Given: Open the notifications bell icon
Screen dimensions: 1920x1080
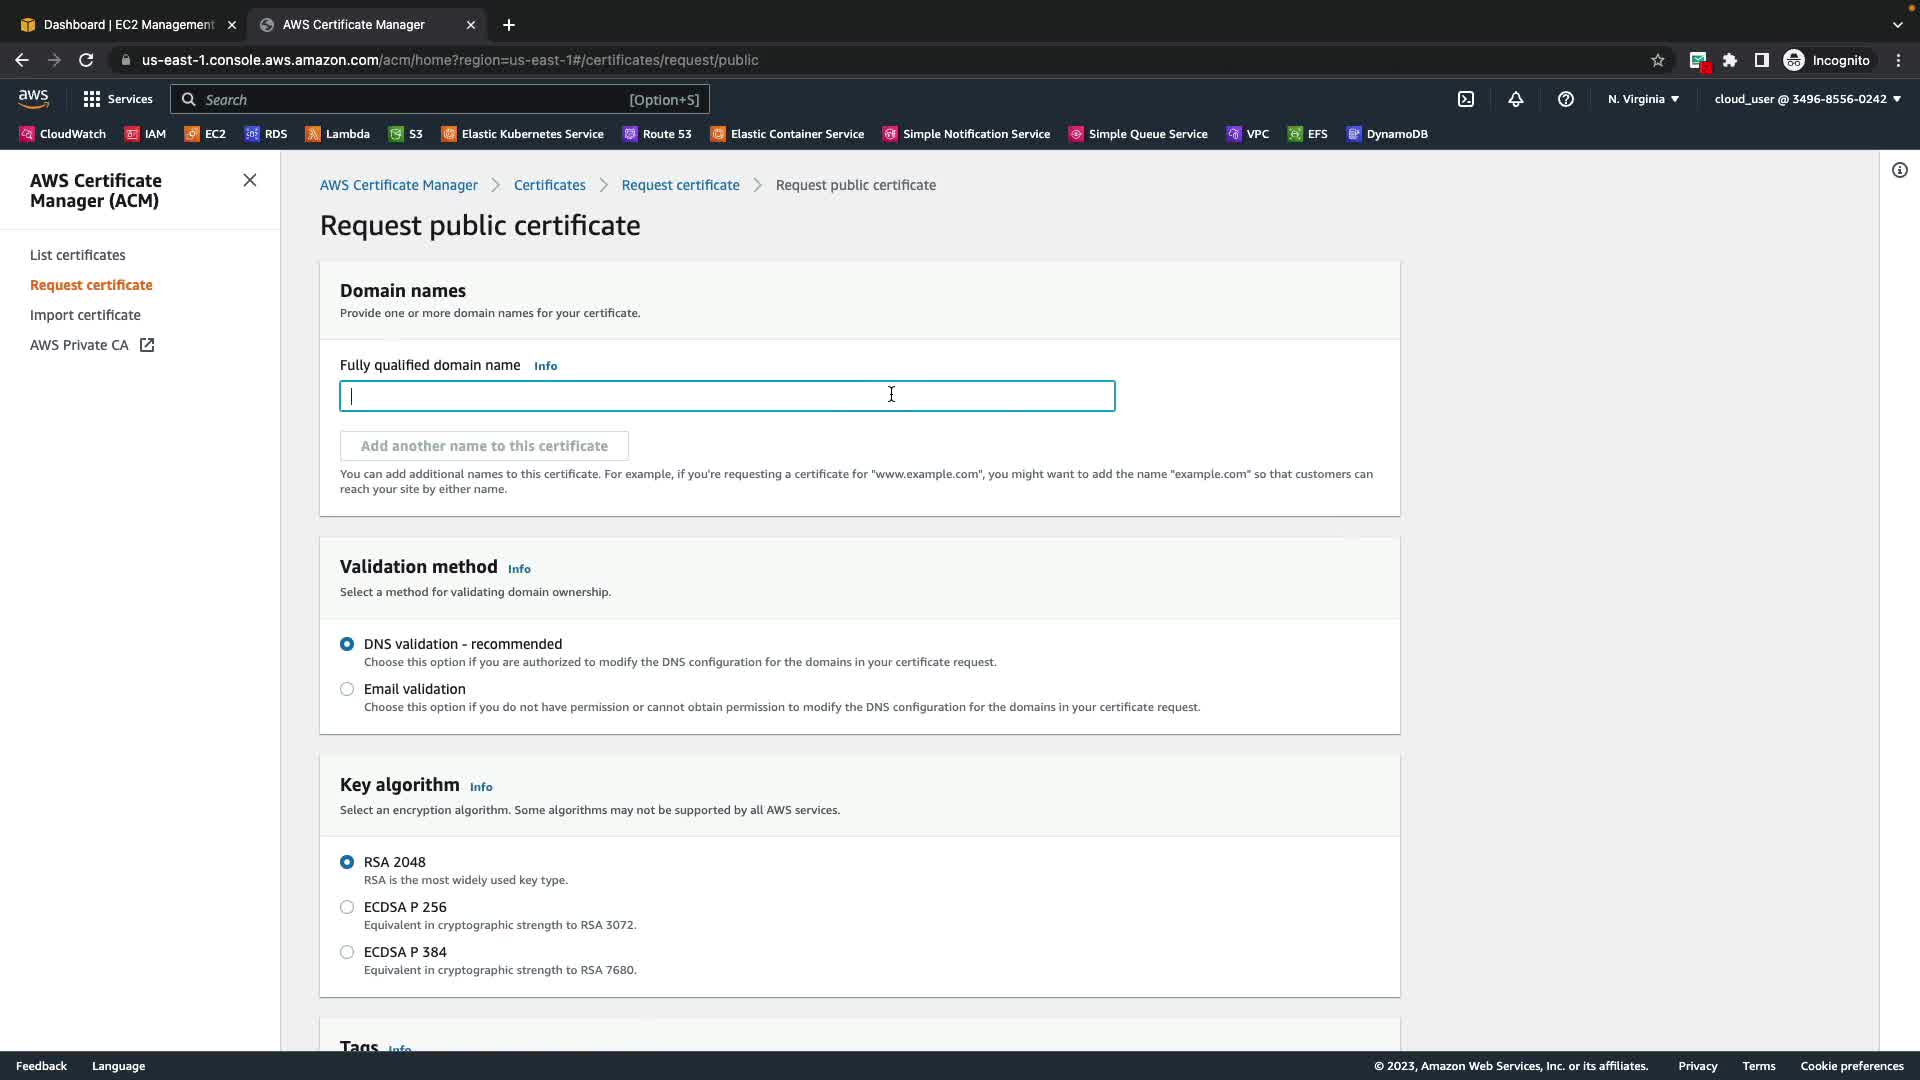Looking at the screenshot, I should pyautogui.click(x=1516, y=99).
